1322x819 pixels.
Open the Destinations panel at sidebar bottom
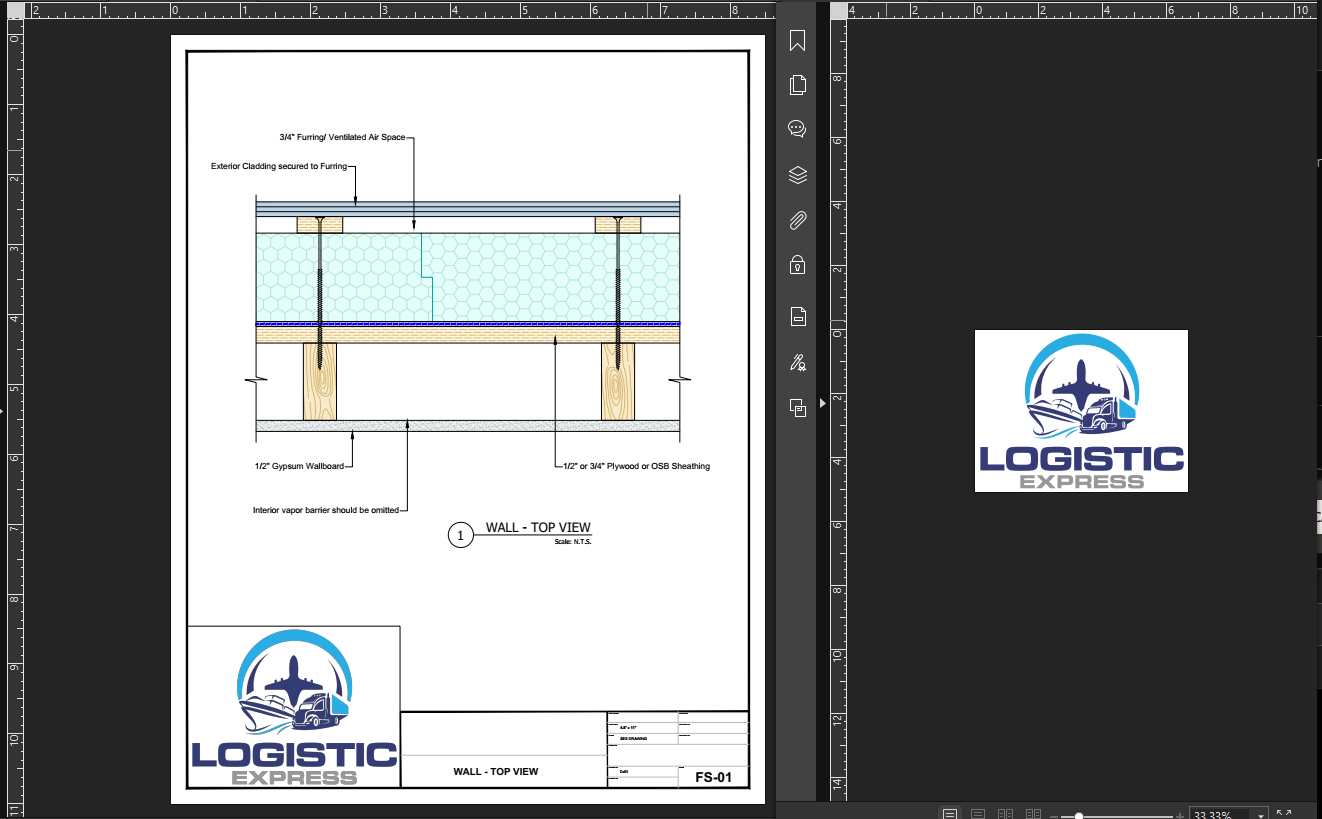click(x=797, y=408)
